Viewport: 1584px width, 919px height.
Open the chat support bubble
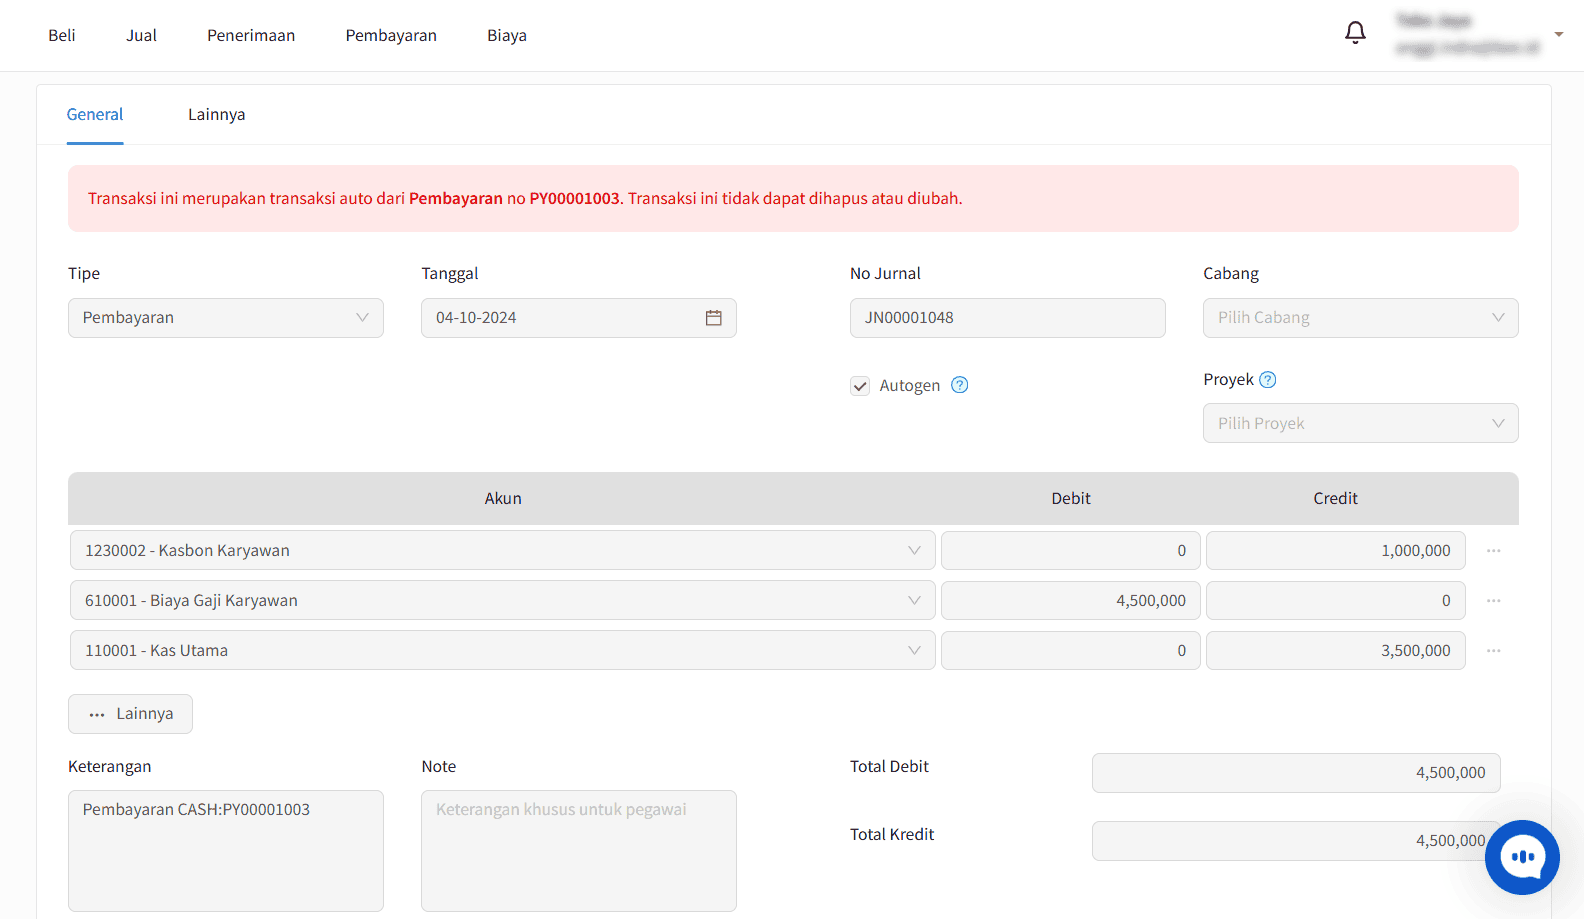click(x=1521, y=857)
